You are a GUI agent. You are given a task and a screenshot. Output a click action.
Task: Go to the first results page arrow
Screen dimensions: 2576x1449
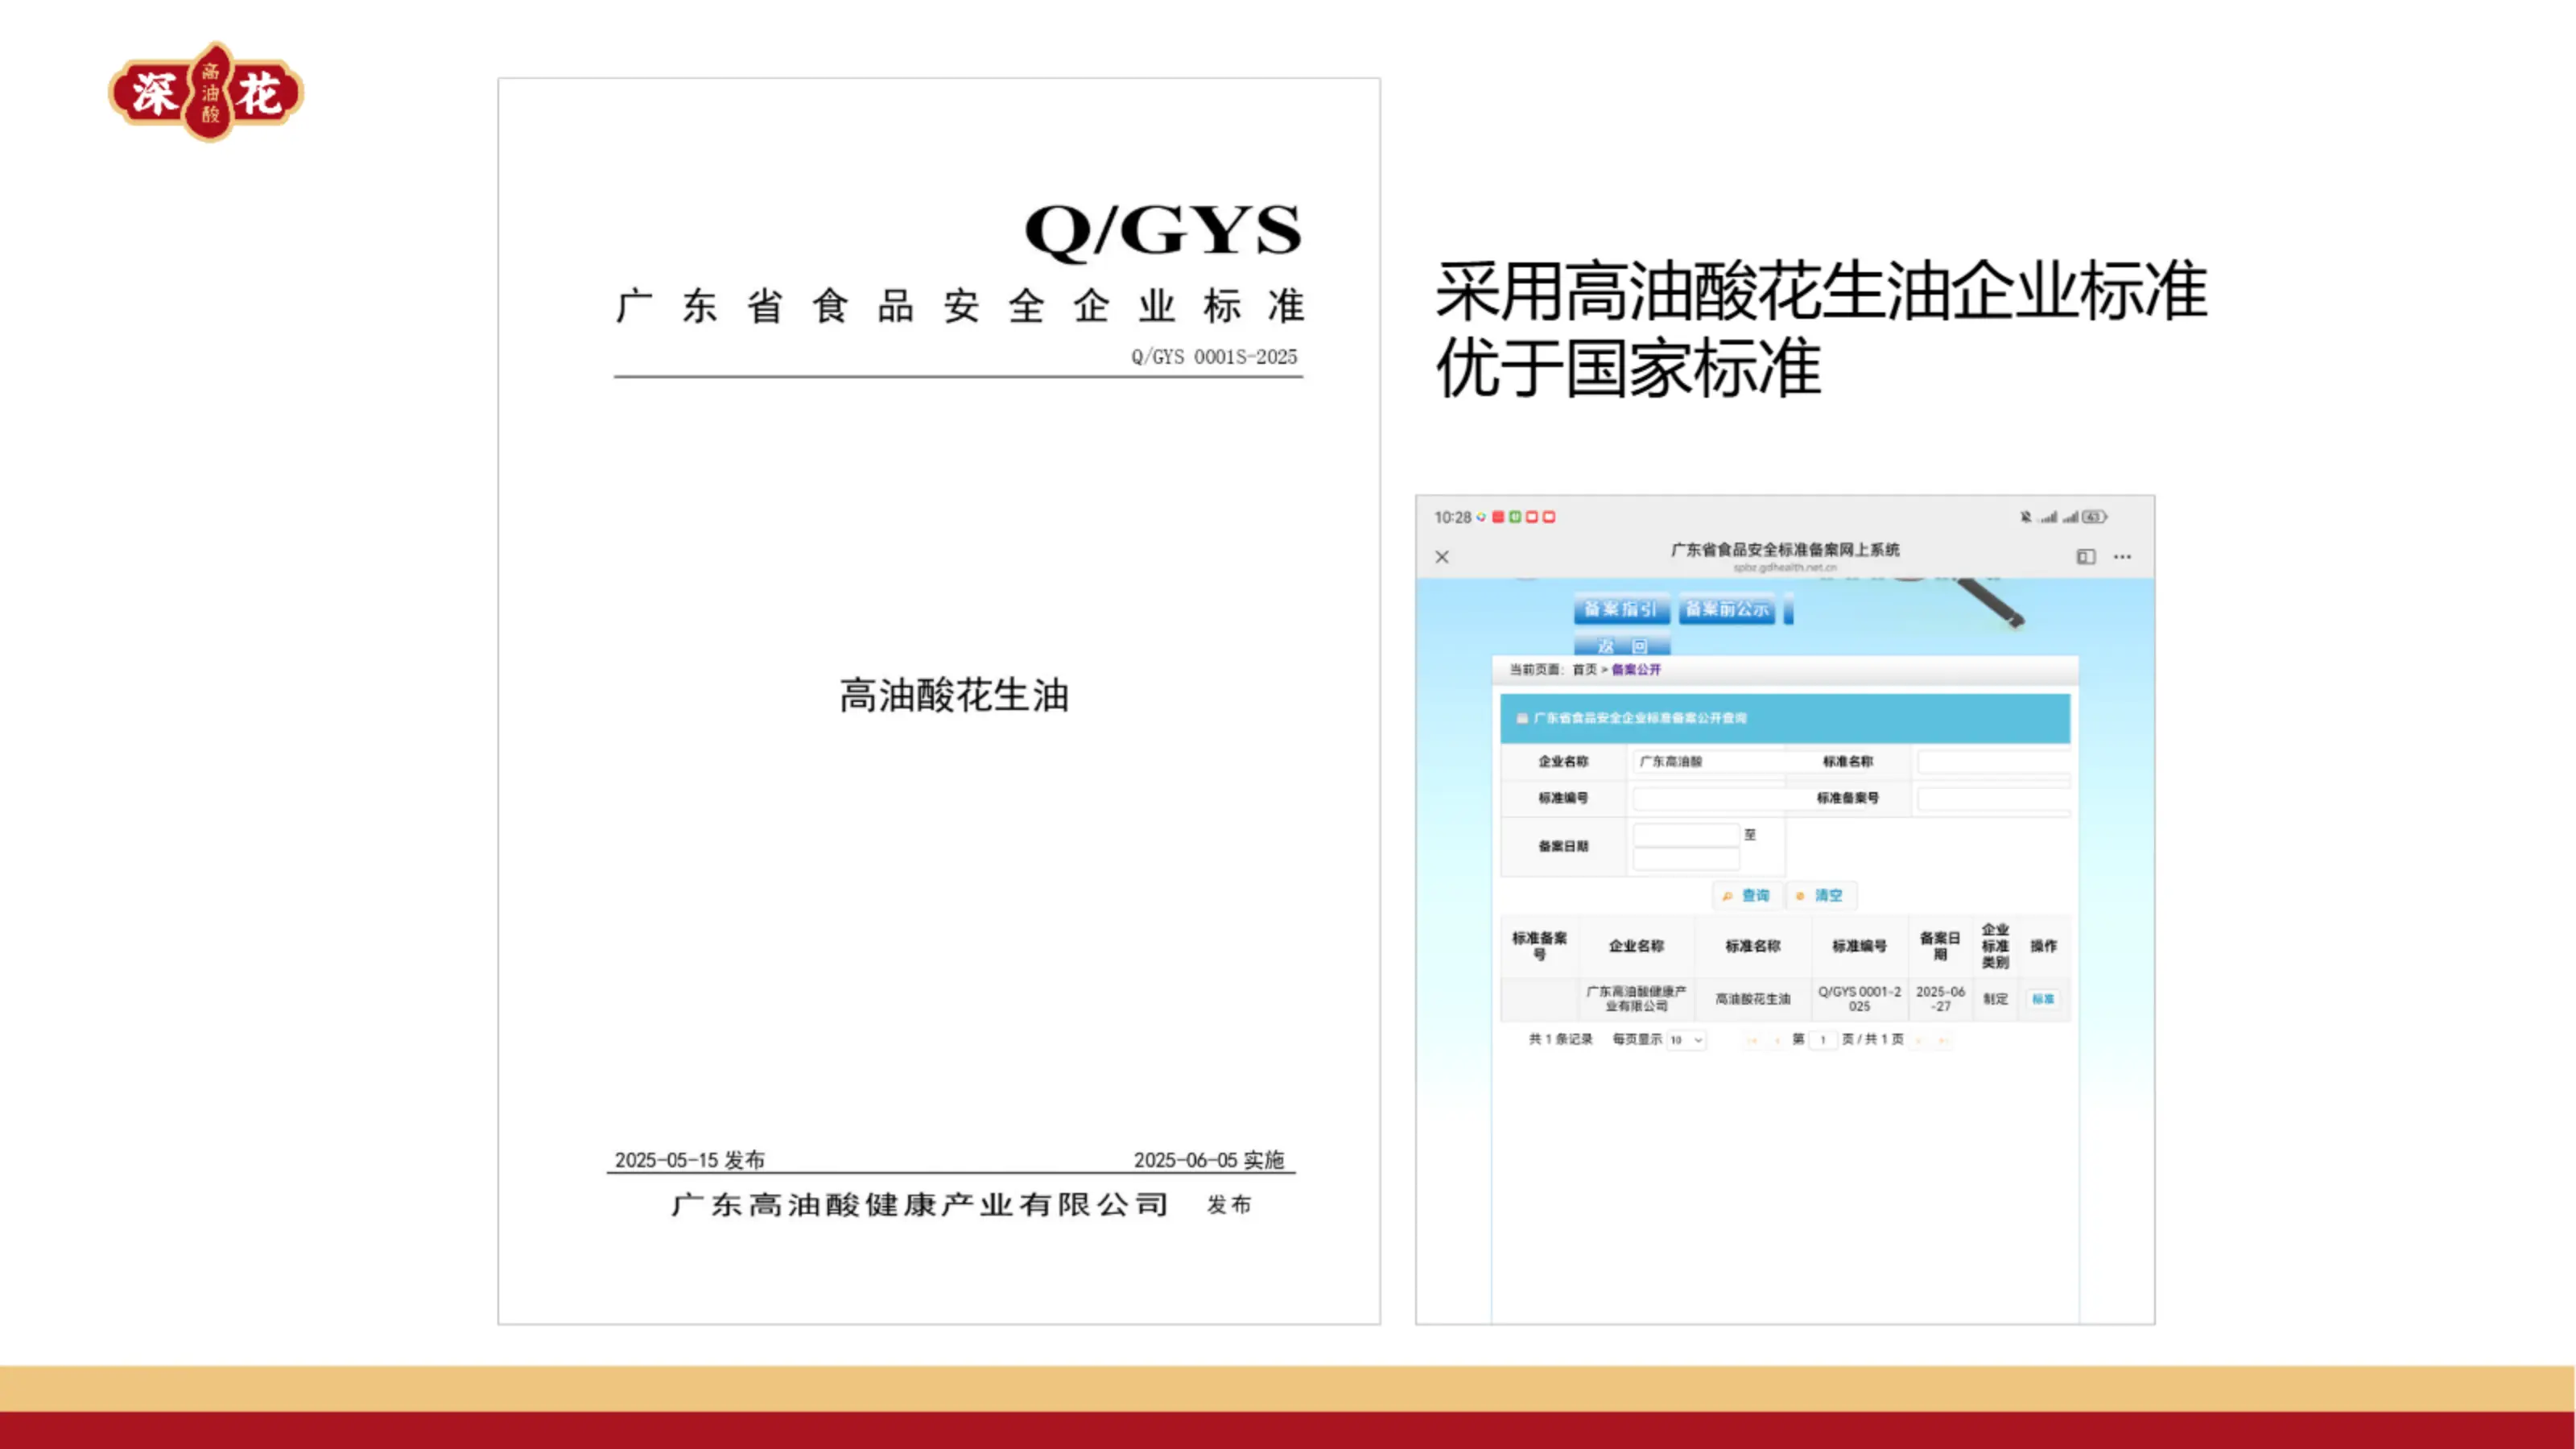click(1751, 1041)
